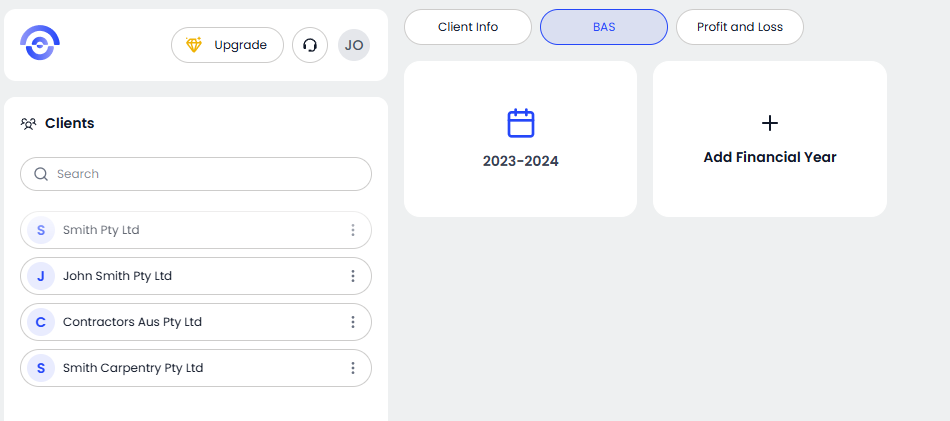The width and height of the screenshot is (950, 421).
Task: Click the Contractors Aus avatar letter C
Action: point(41,322)
